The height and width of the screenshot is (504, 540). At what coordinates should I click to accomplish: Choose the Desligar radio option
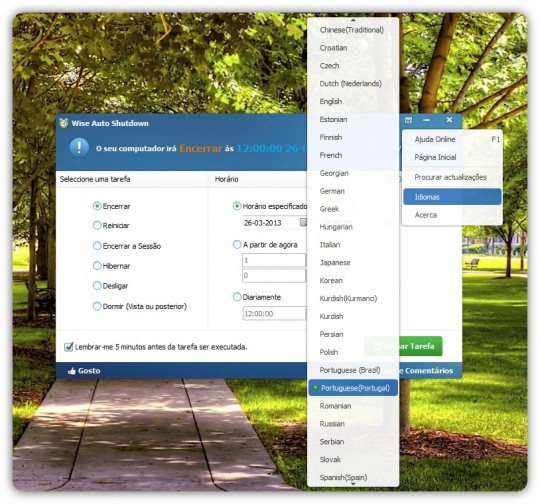97,286
